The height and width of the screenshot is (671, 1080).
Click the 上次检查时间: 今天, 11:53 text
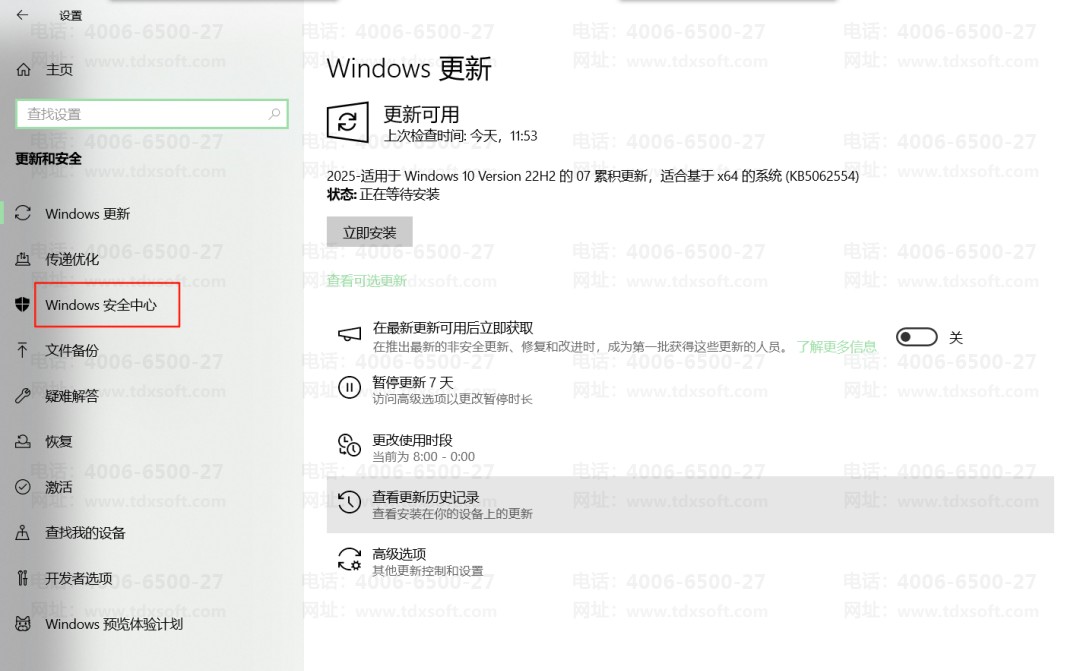460,135
